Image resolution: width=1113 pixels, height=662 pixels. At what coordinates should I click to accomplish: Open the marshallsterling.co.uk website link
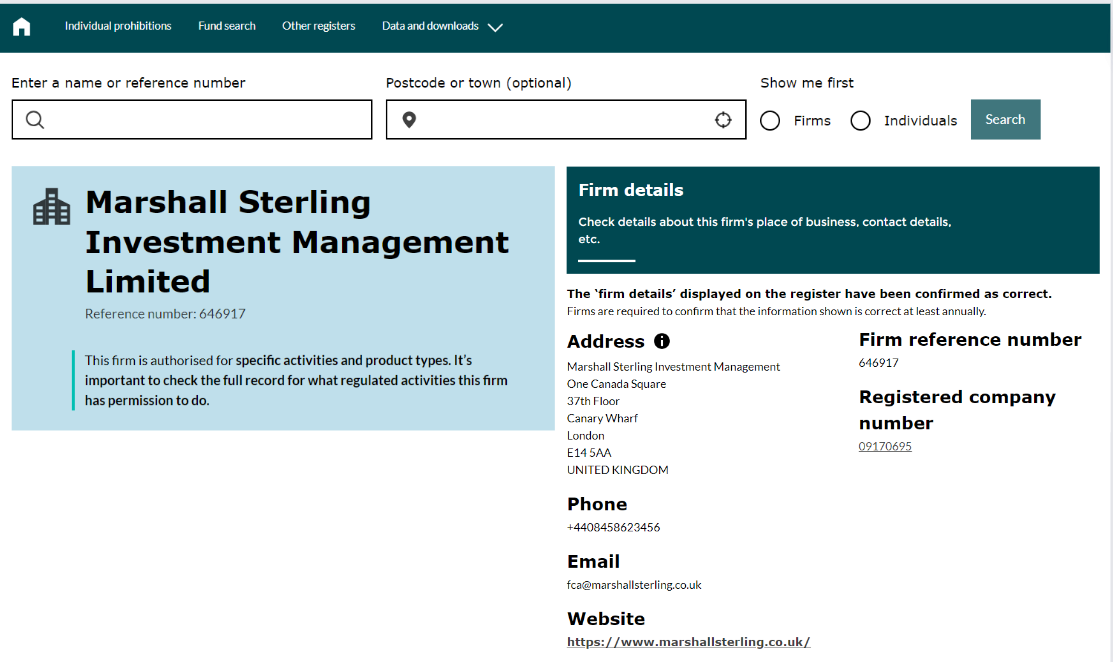[688, 642]
